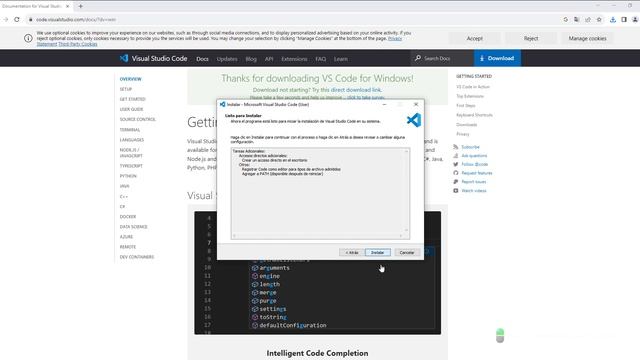Open Remote in the docs sidebar
The image size is (640, 360).
coord(127,247)
